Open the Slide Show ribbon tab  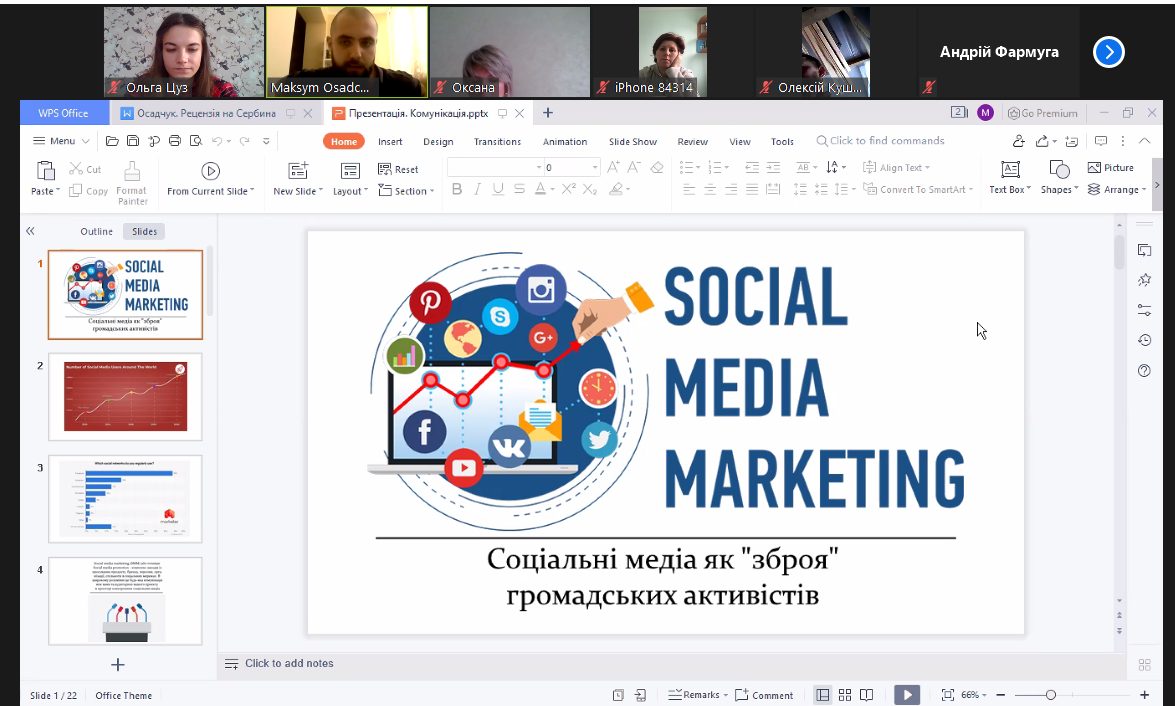click(633, 141)
